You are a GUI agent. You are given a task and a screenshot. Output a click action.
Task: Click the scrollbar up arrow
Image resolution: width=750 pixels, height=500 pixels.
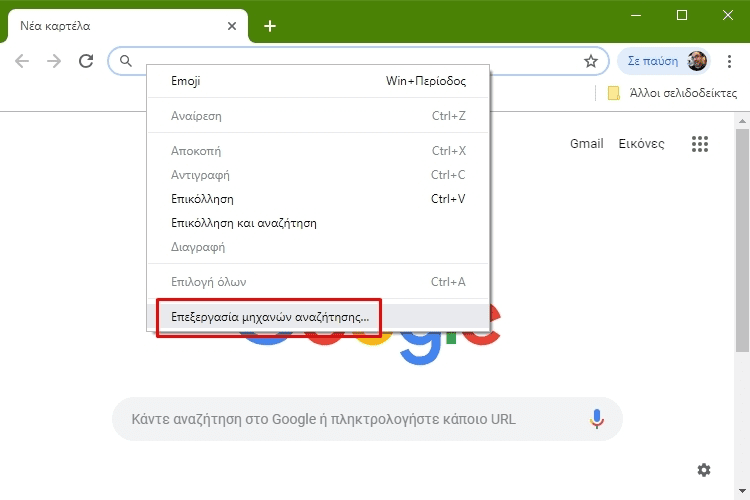[742, 121]
